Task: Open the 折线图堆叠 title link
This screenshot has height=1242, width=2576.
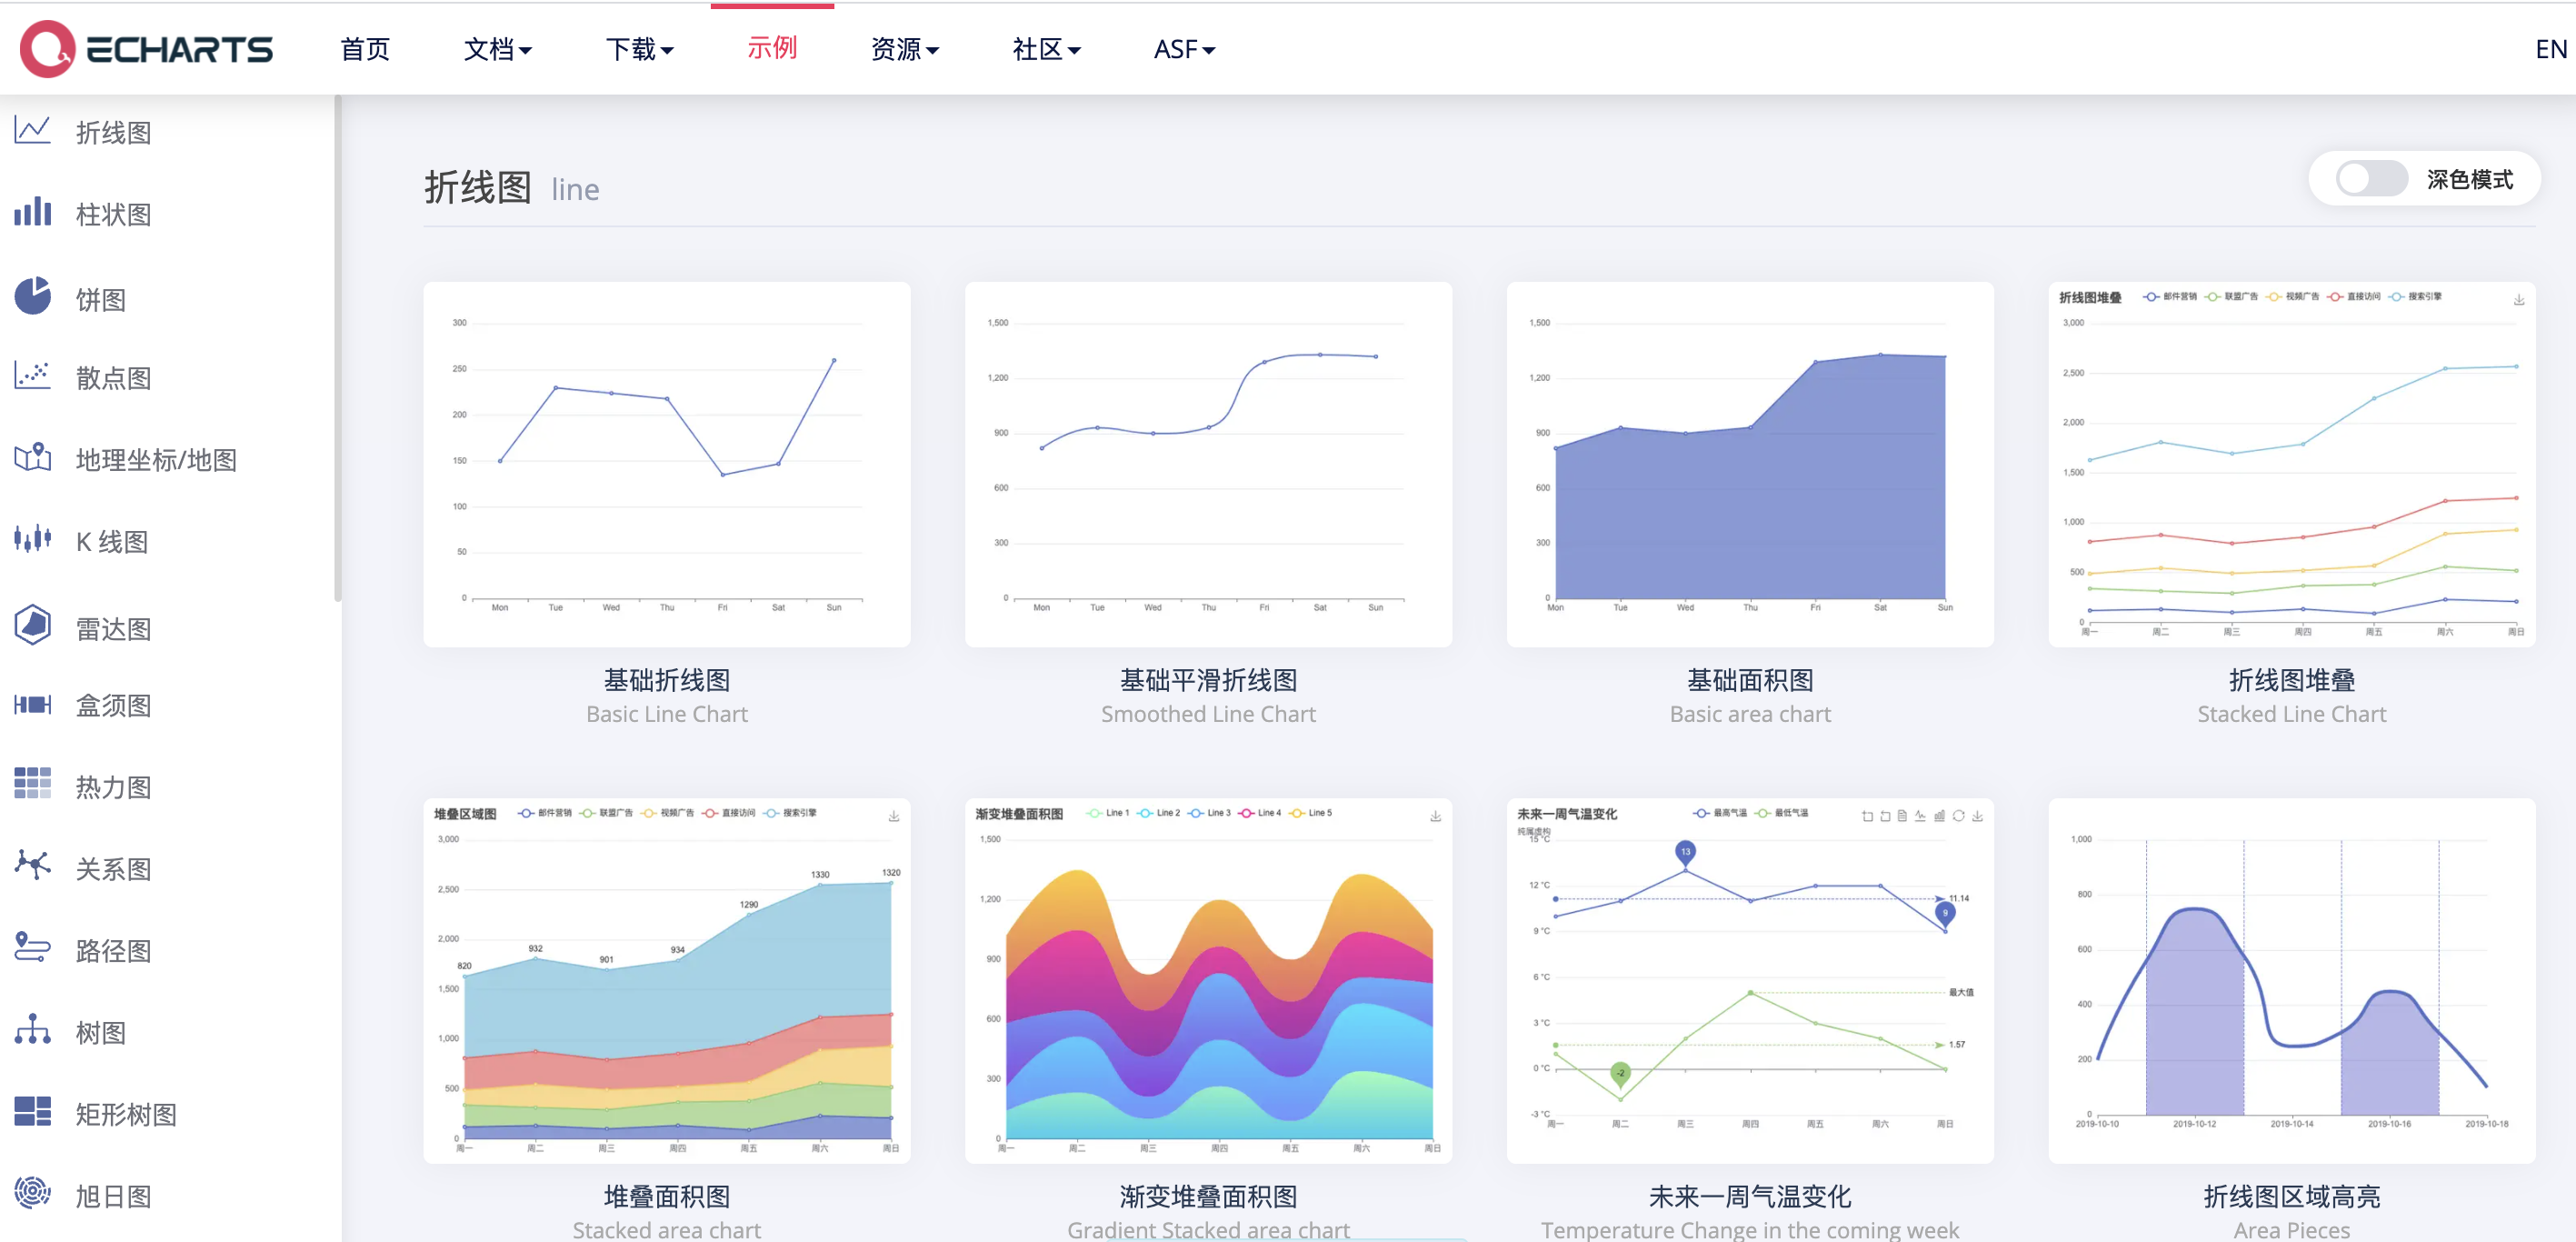Action: 2292,680
